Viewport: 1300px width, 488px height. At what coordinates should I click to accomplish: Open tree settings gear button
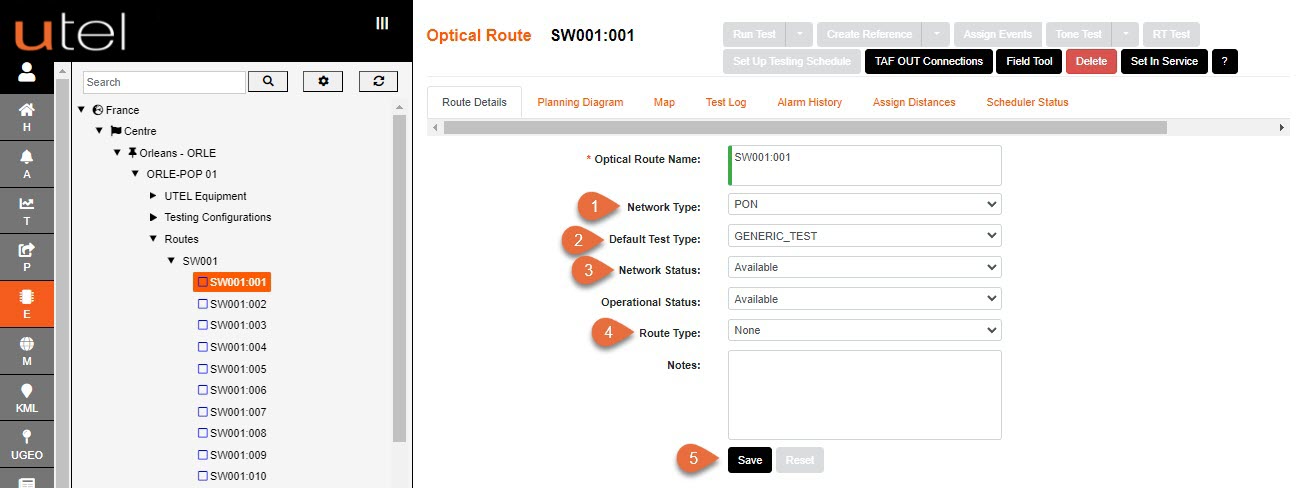coord(323,82)
